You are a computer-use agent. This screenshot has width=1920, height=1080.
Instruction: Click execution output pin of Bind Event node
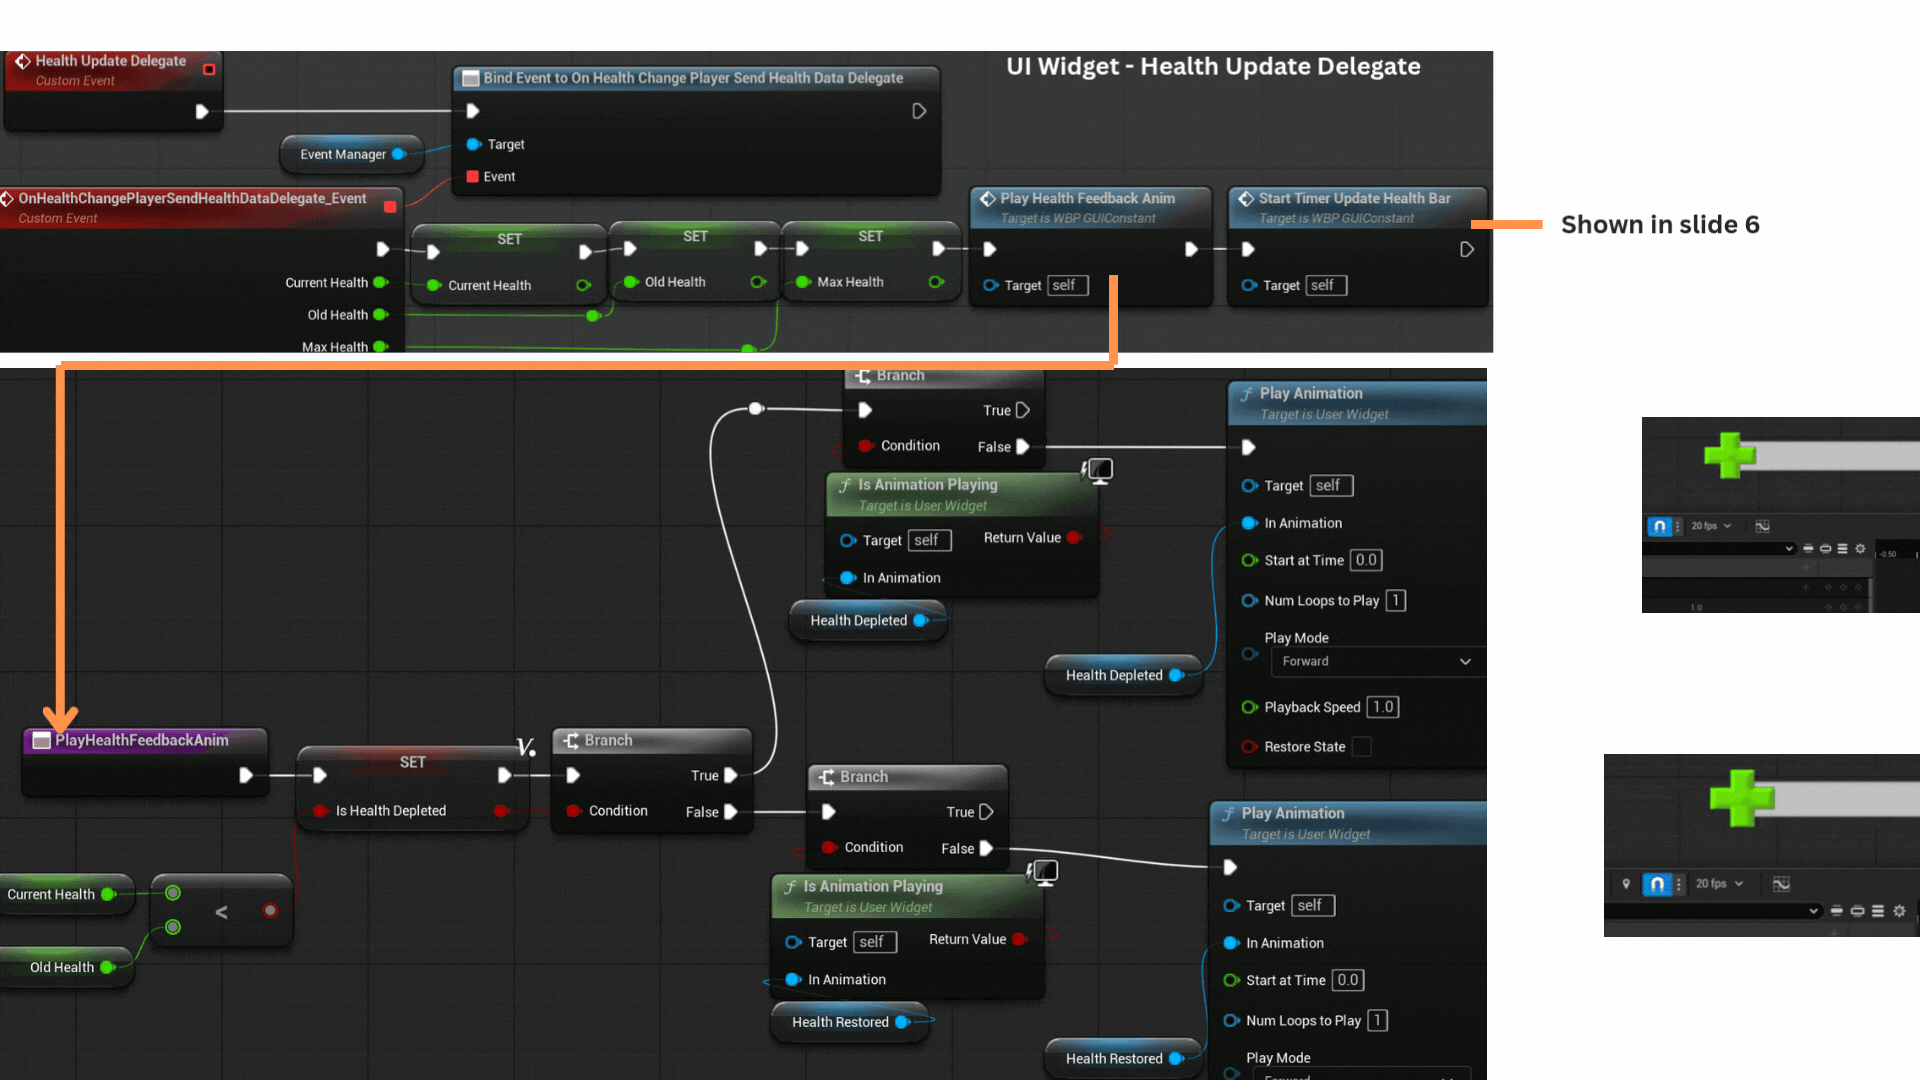pos(919,111)
